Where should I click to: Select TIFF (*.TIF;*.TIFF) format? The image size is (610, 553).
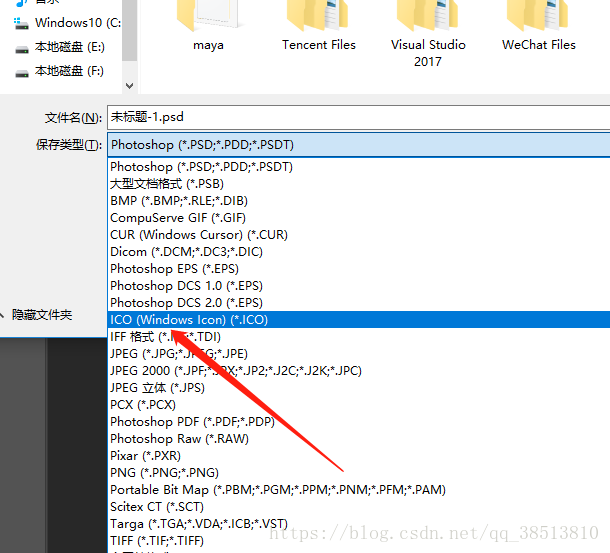(x=359, y=541)
